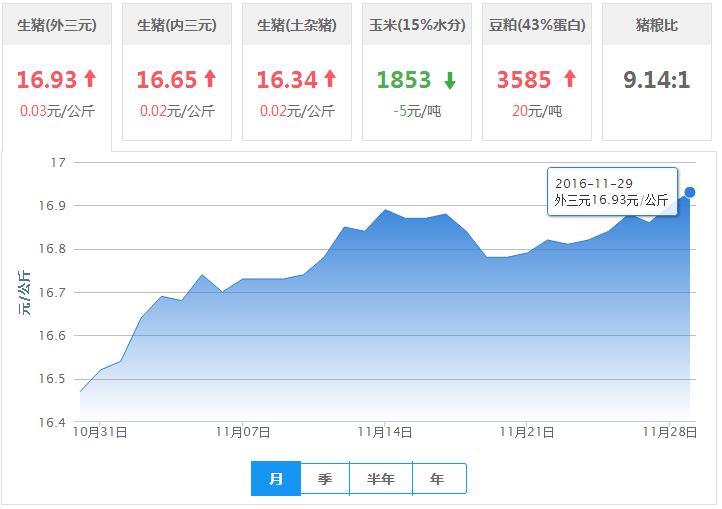Select the 生猪(外三元) price tab

[57, 77]
